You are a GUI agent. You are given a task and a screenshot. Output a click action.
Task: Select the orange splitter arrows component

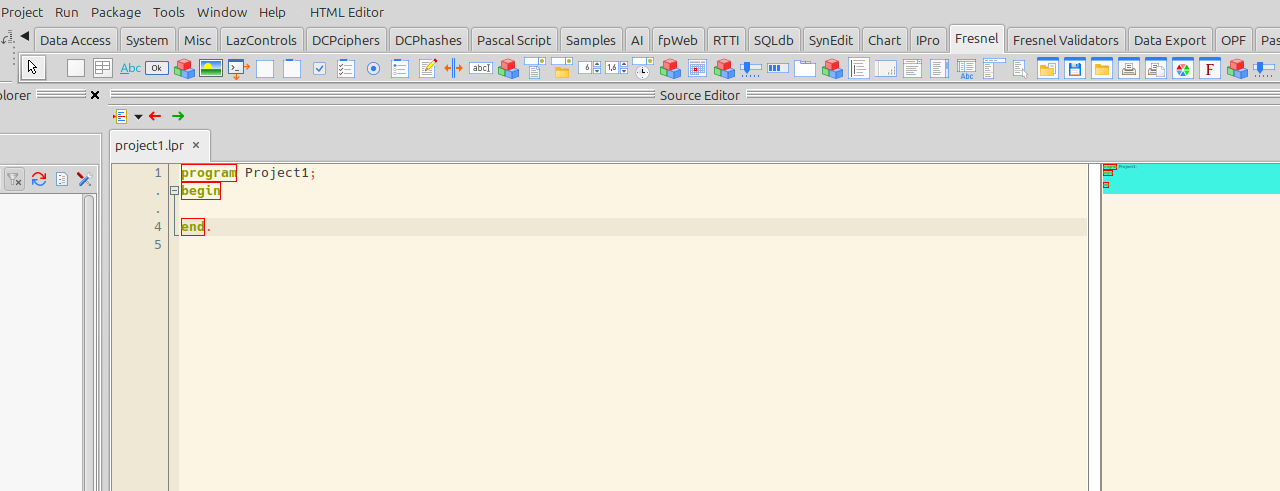click(x=454, y=68)
